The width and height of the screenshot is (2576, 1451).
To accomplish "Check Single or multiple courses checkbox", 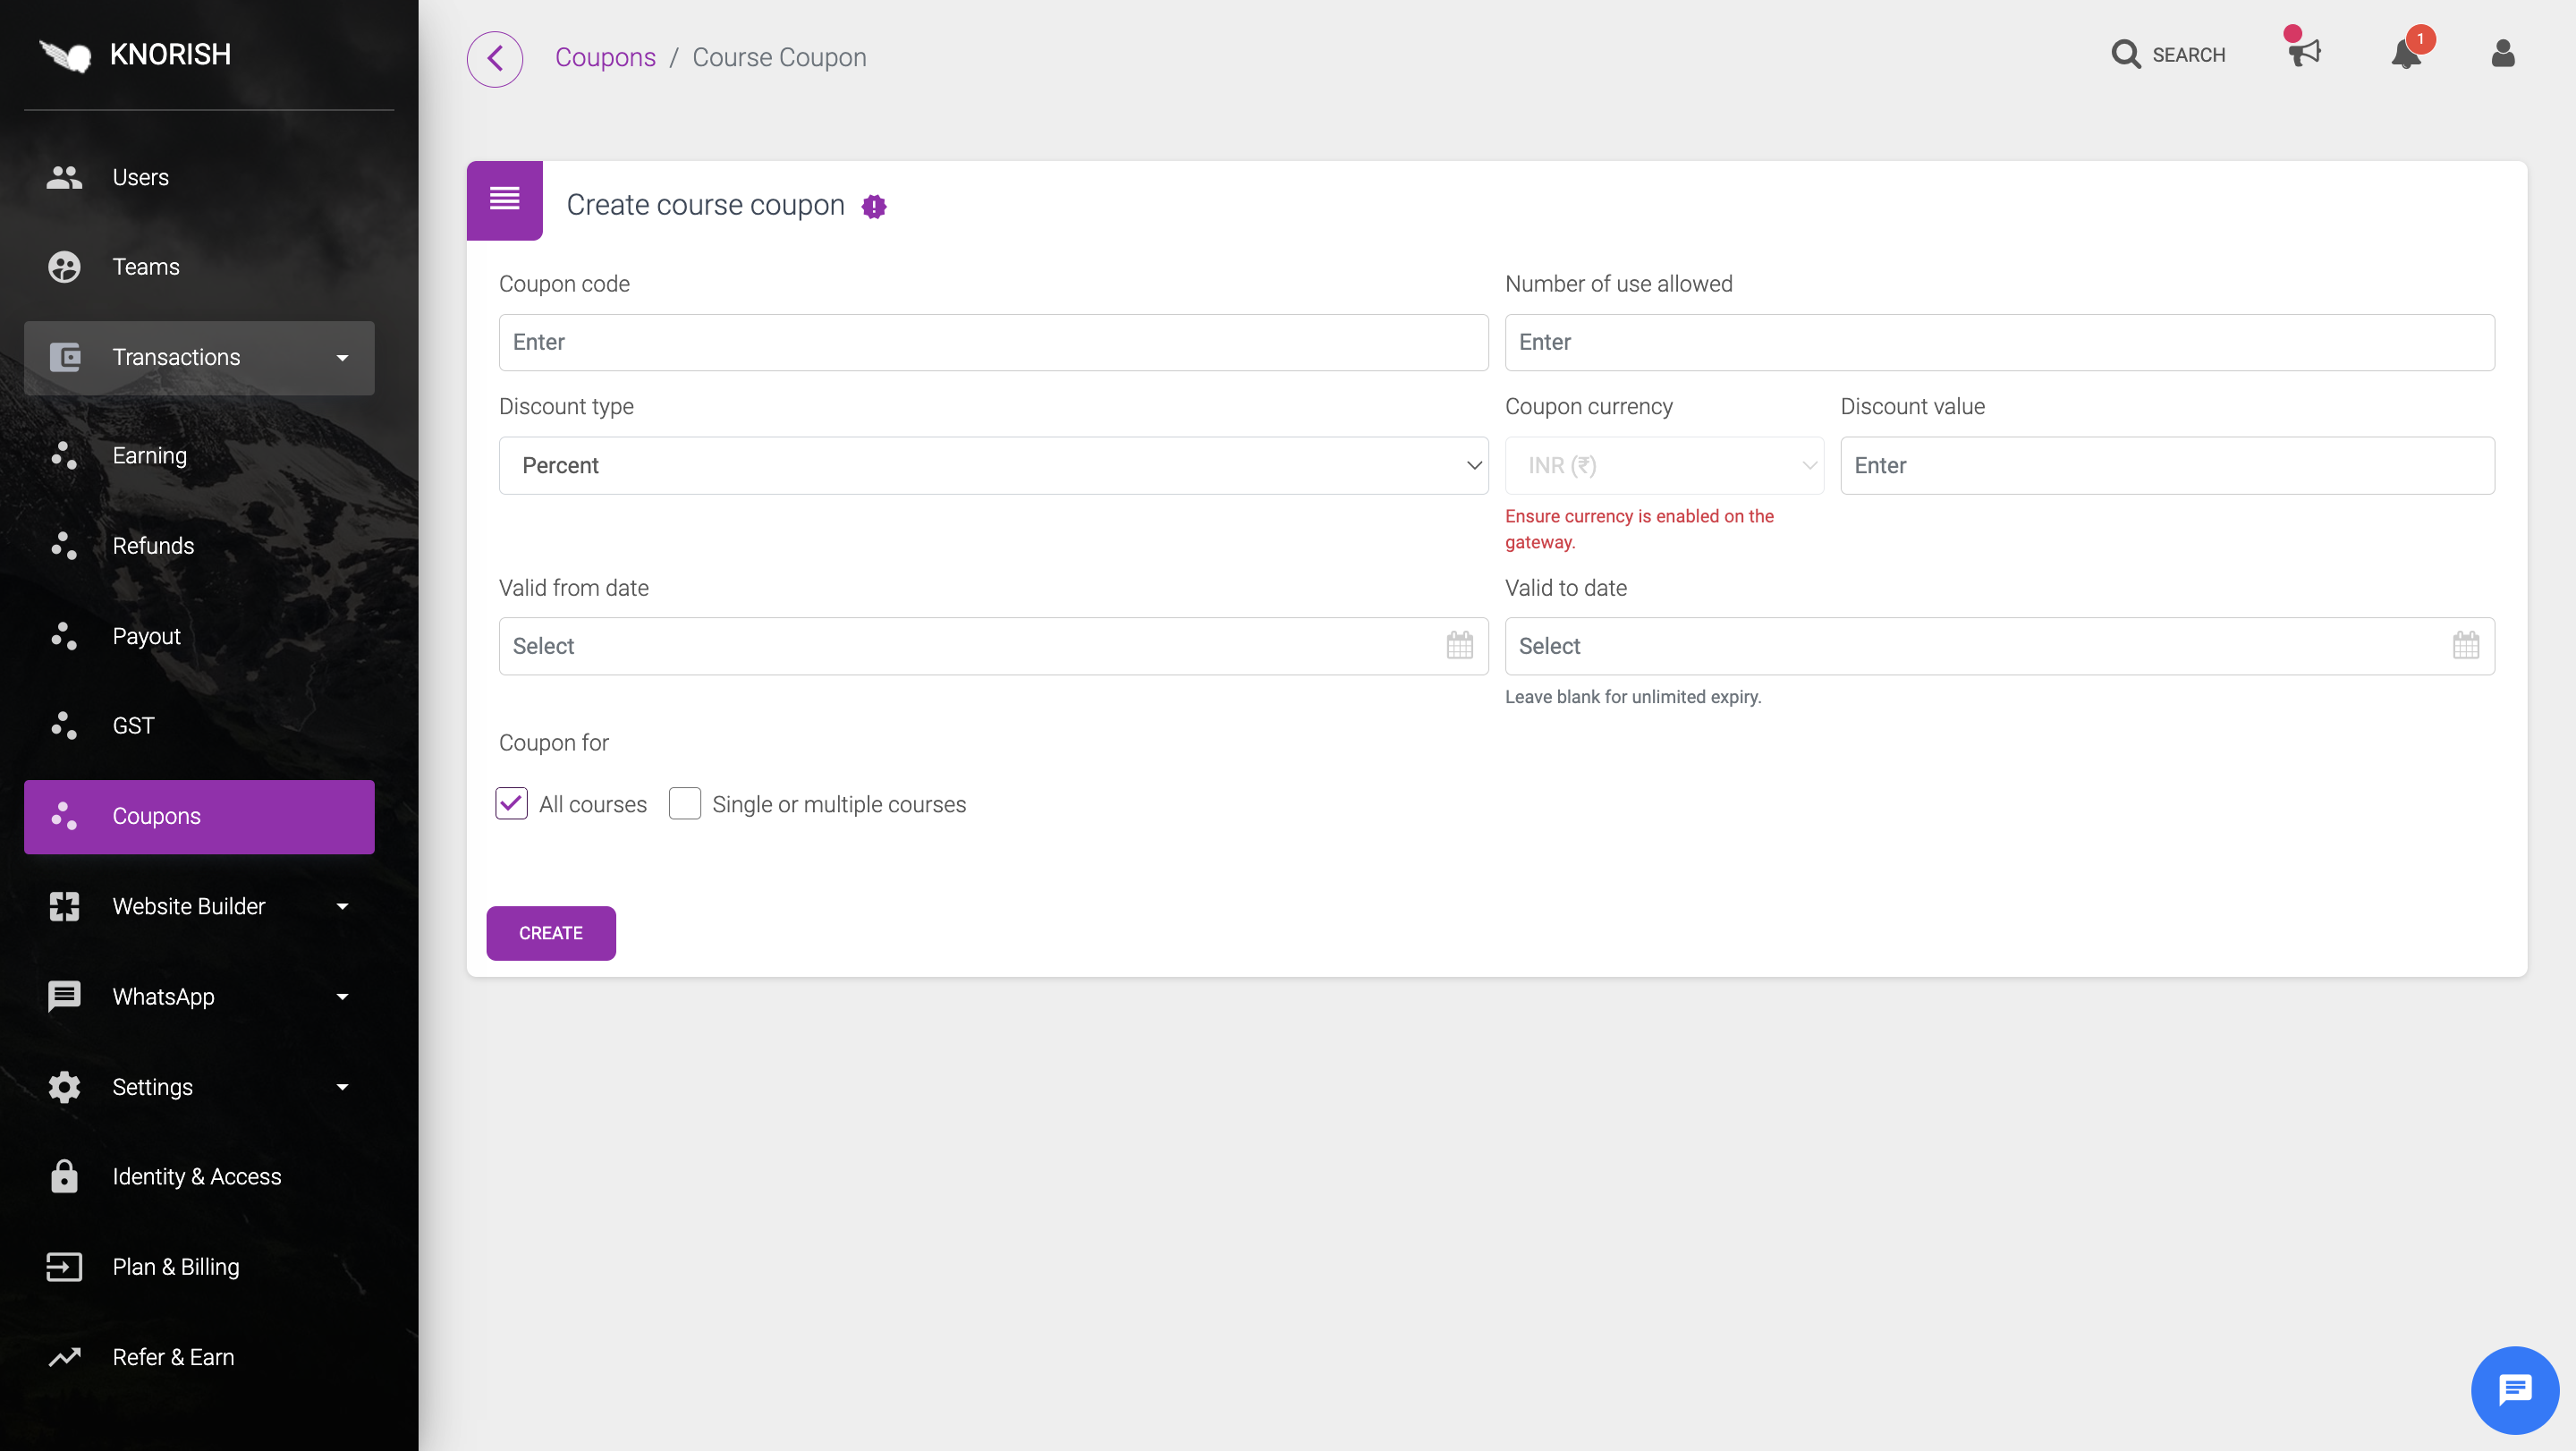I will 685,803.
